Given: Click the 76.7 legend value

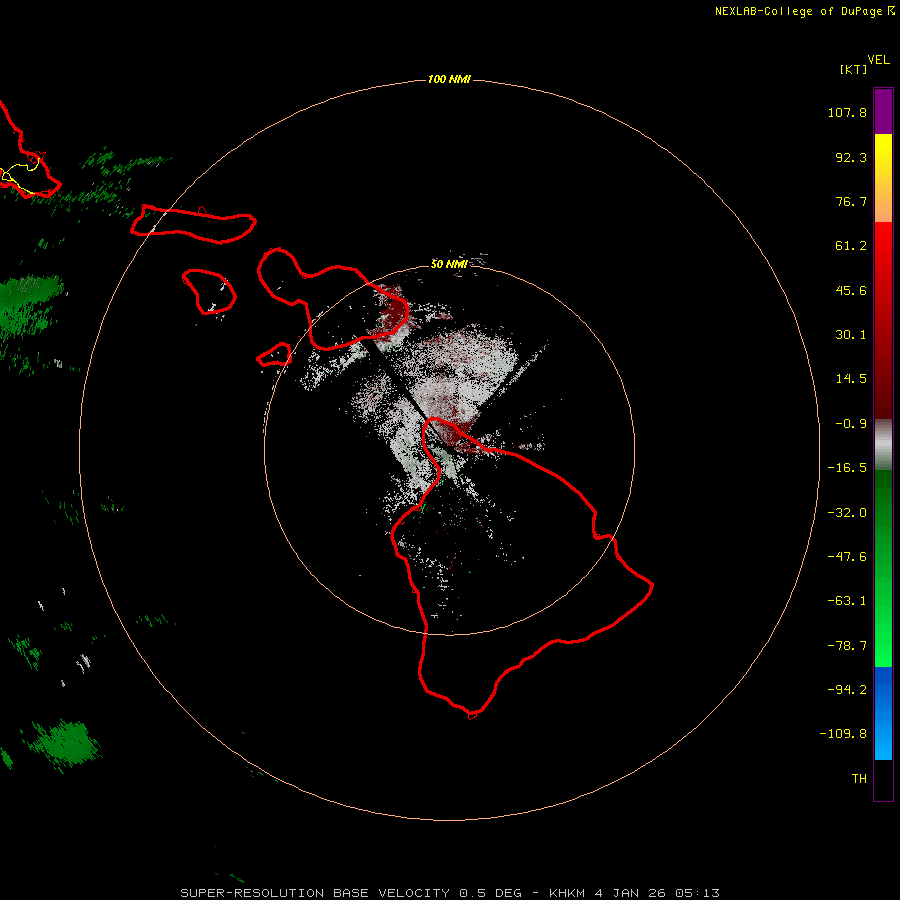Looking at the screenshot, I should 851,201.
